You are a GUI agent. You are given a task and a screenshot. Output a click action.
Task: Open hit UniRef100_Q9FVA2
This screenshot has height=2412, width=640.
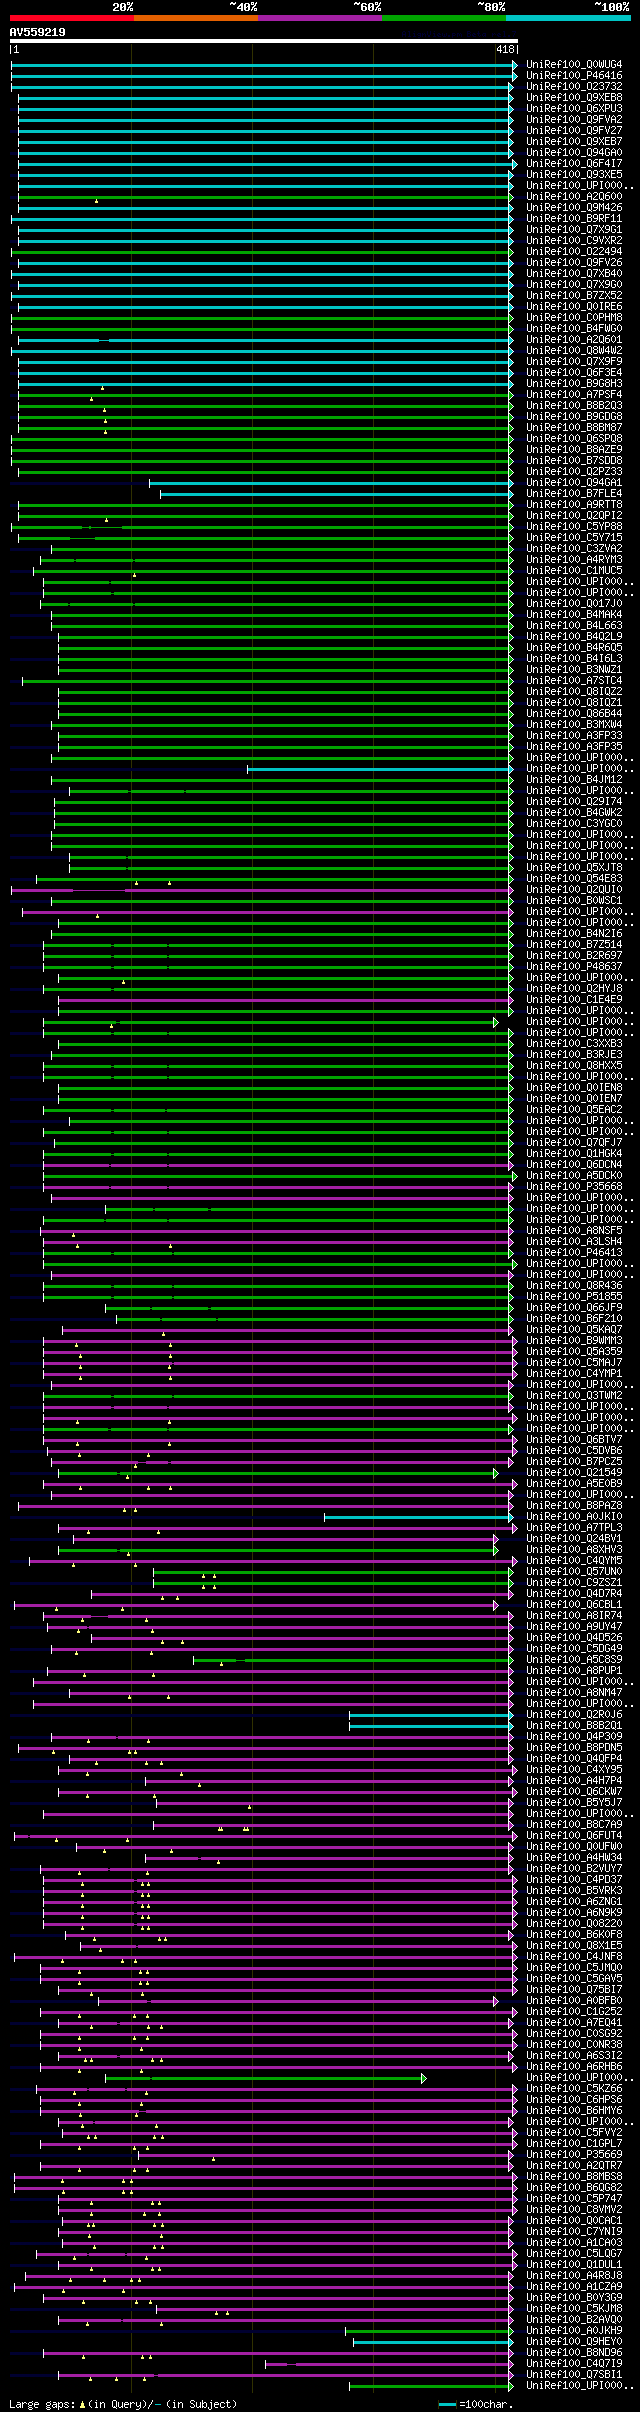pos(574,120)
